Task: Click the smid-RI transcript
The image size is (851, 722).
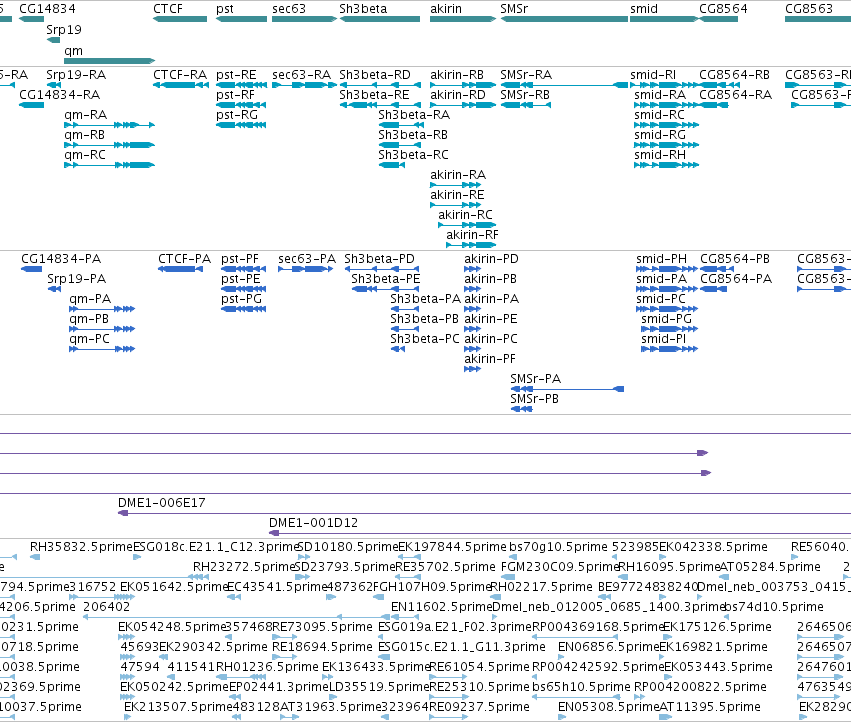Action: tap(664, 85)
